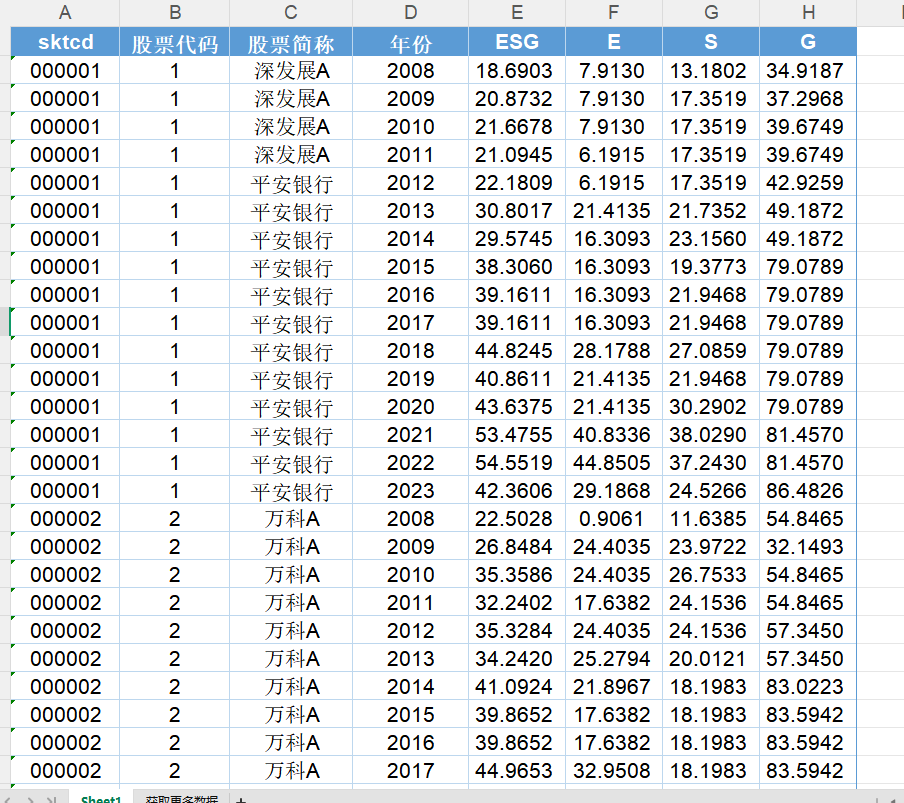This screenshot has width=904, height=803.
Task: Choose the G score cell 34.9187
Action: coord(808,70)
